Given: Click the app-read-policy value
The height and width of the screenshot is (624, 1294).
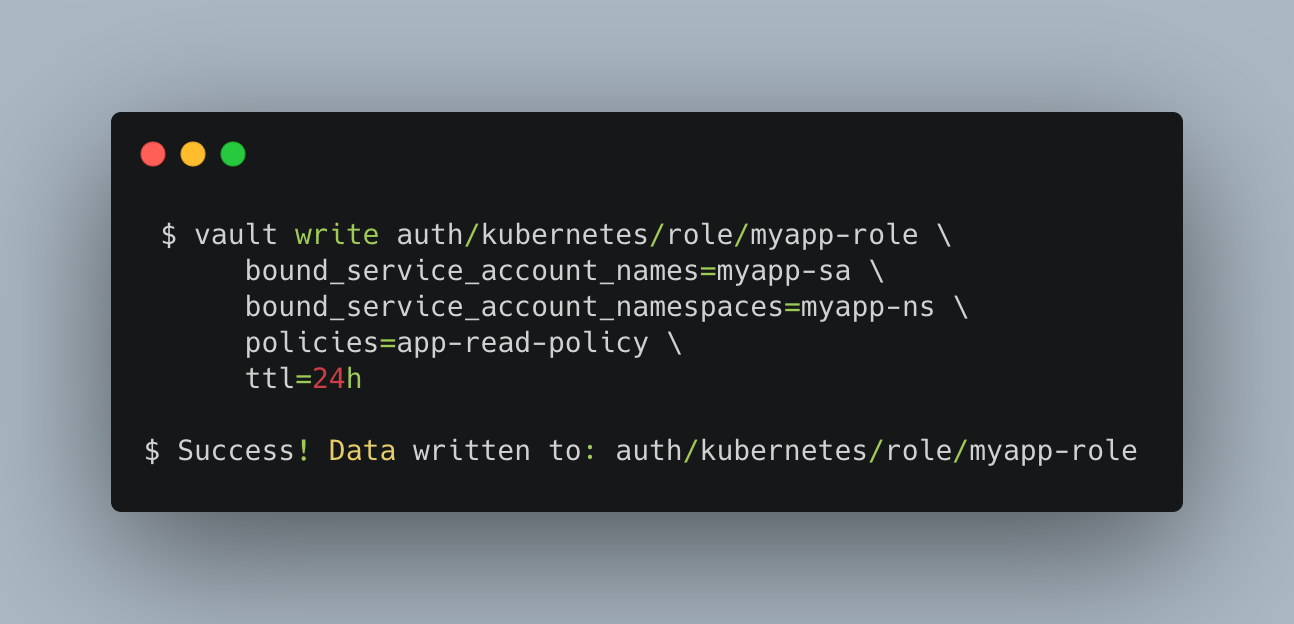Looking at the screenshot, I should (523, 343).
